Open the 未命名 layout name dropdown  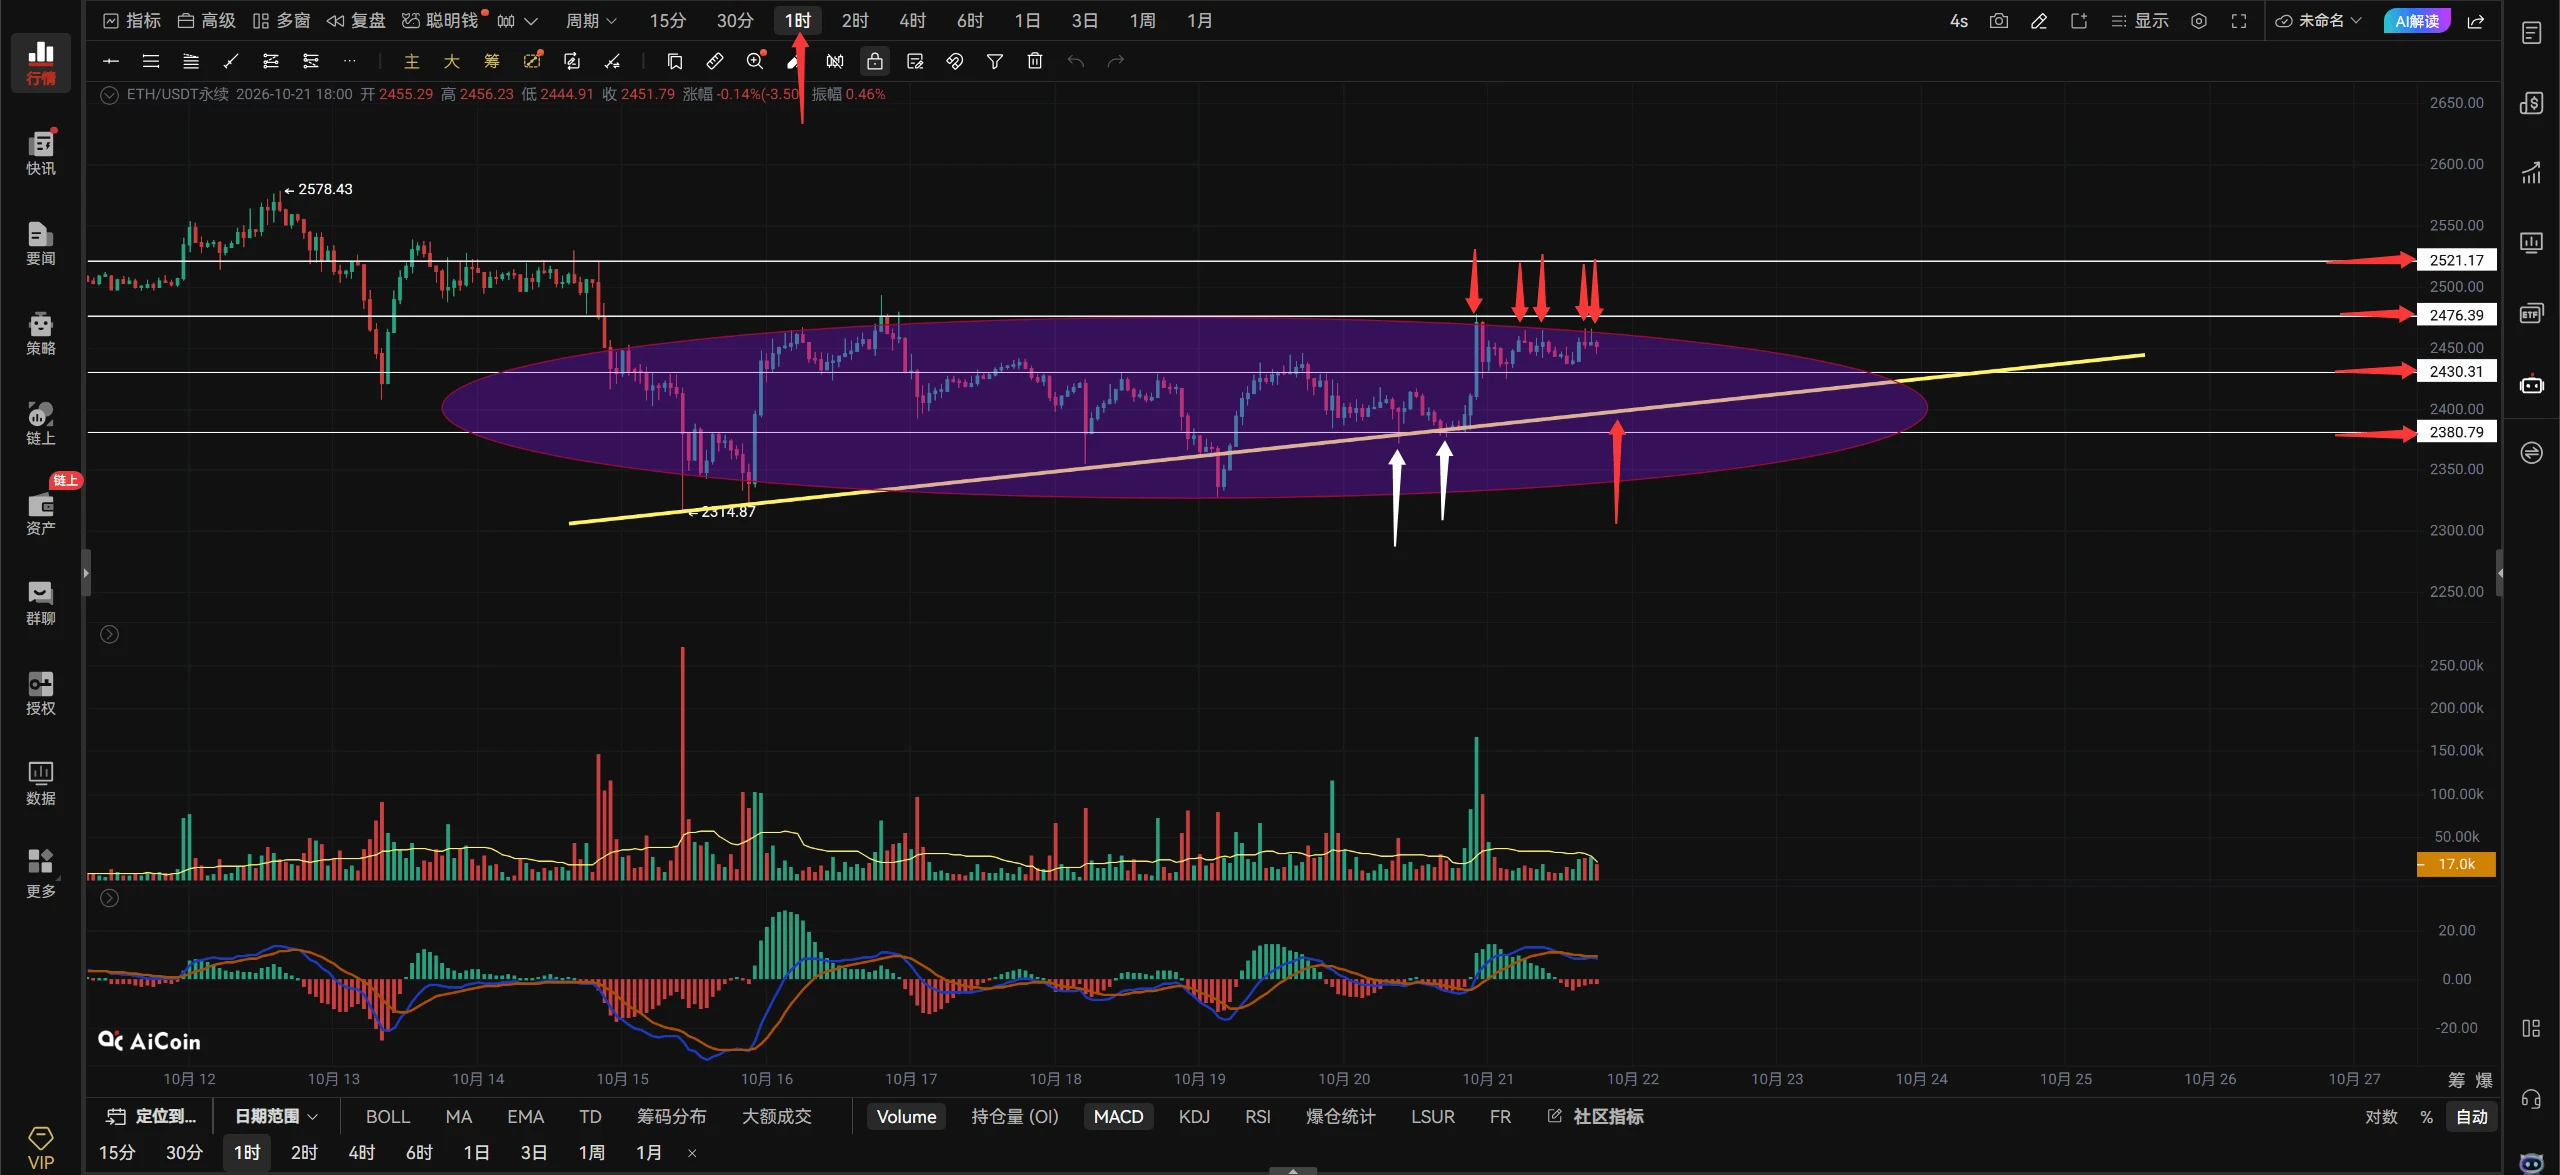click(2319, 21)
